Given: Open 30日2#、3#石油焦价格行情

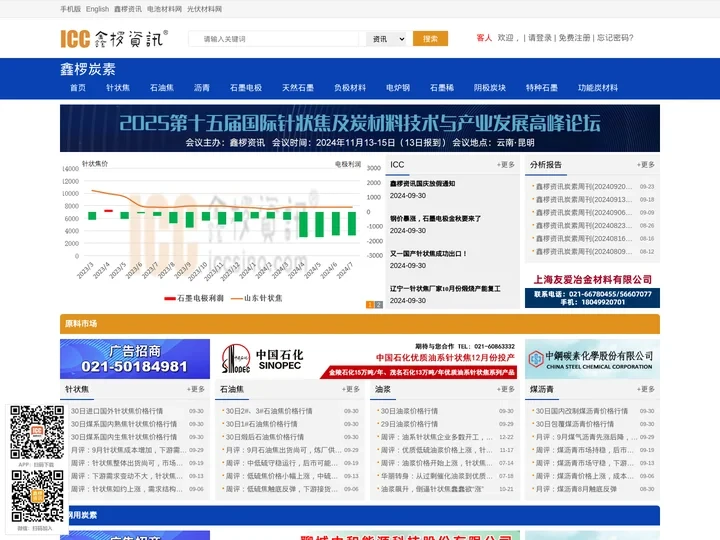Looking at the screenshot, I should [x=269, y=411].
